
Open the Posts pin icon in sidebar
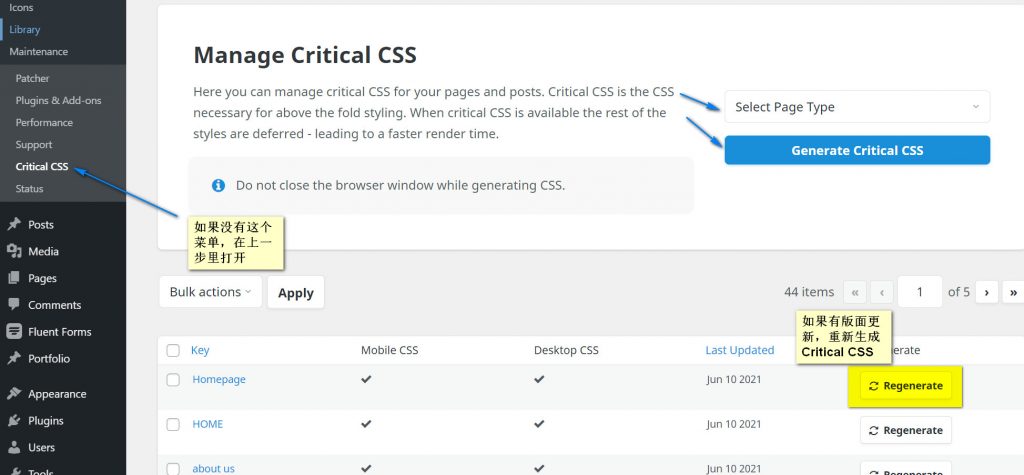click(14, 225)
